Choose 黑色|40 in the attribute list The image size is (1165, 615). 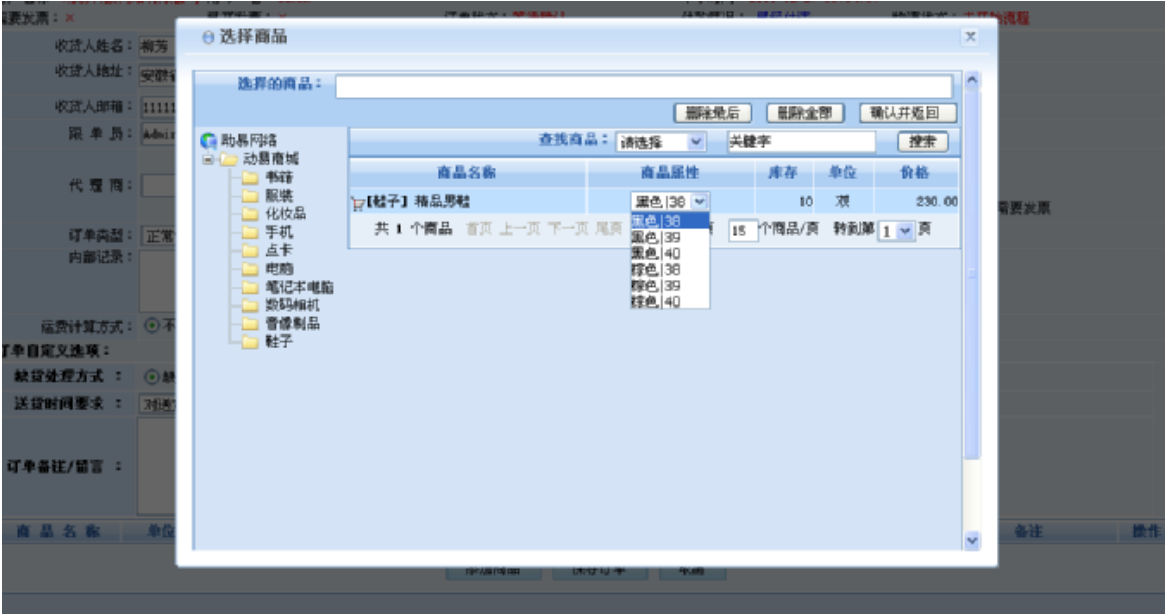pos(670,254)
